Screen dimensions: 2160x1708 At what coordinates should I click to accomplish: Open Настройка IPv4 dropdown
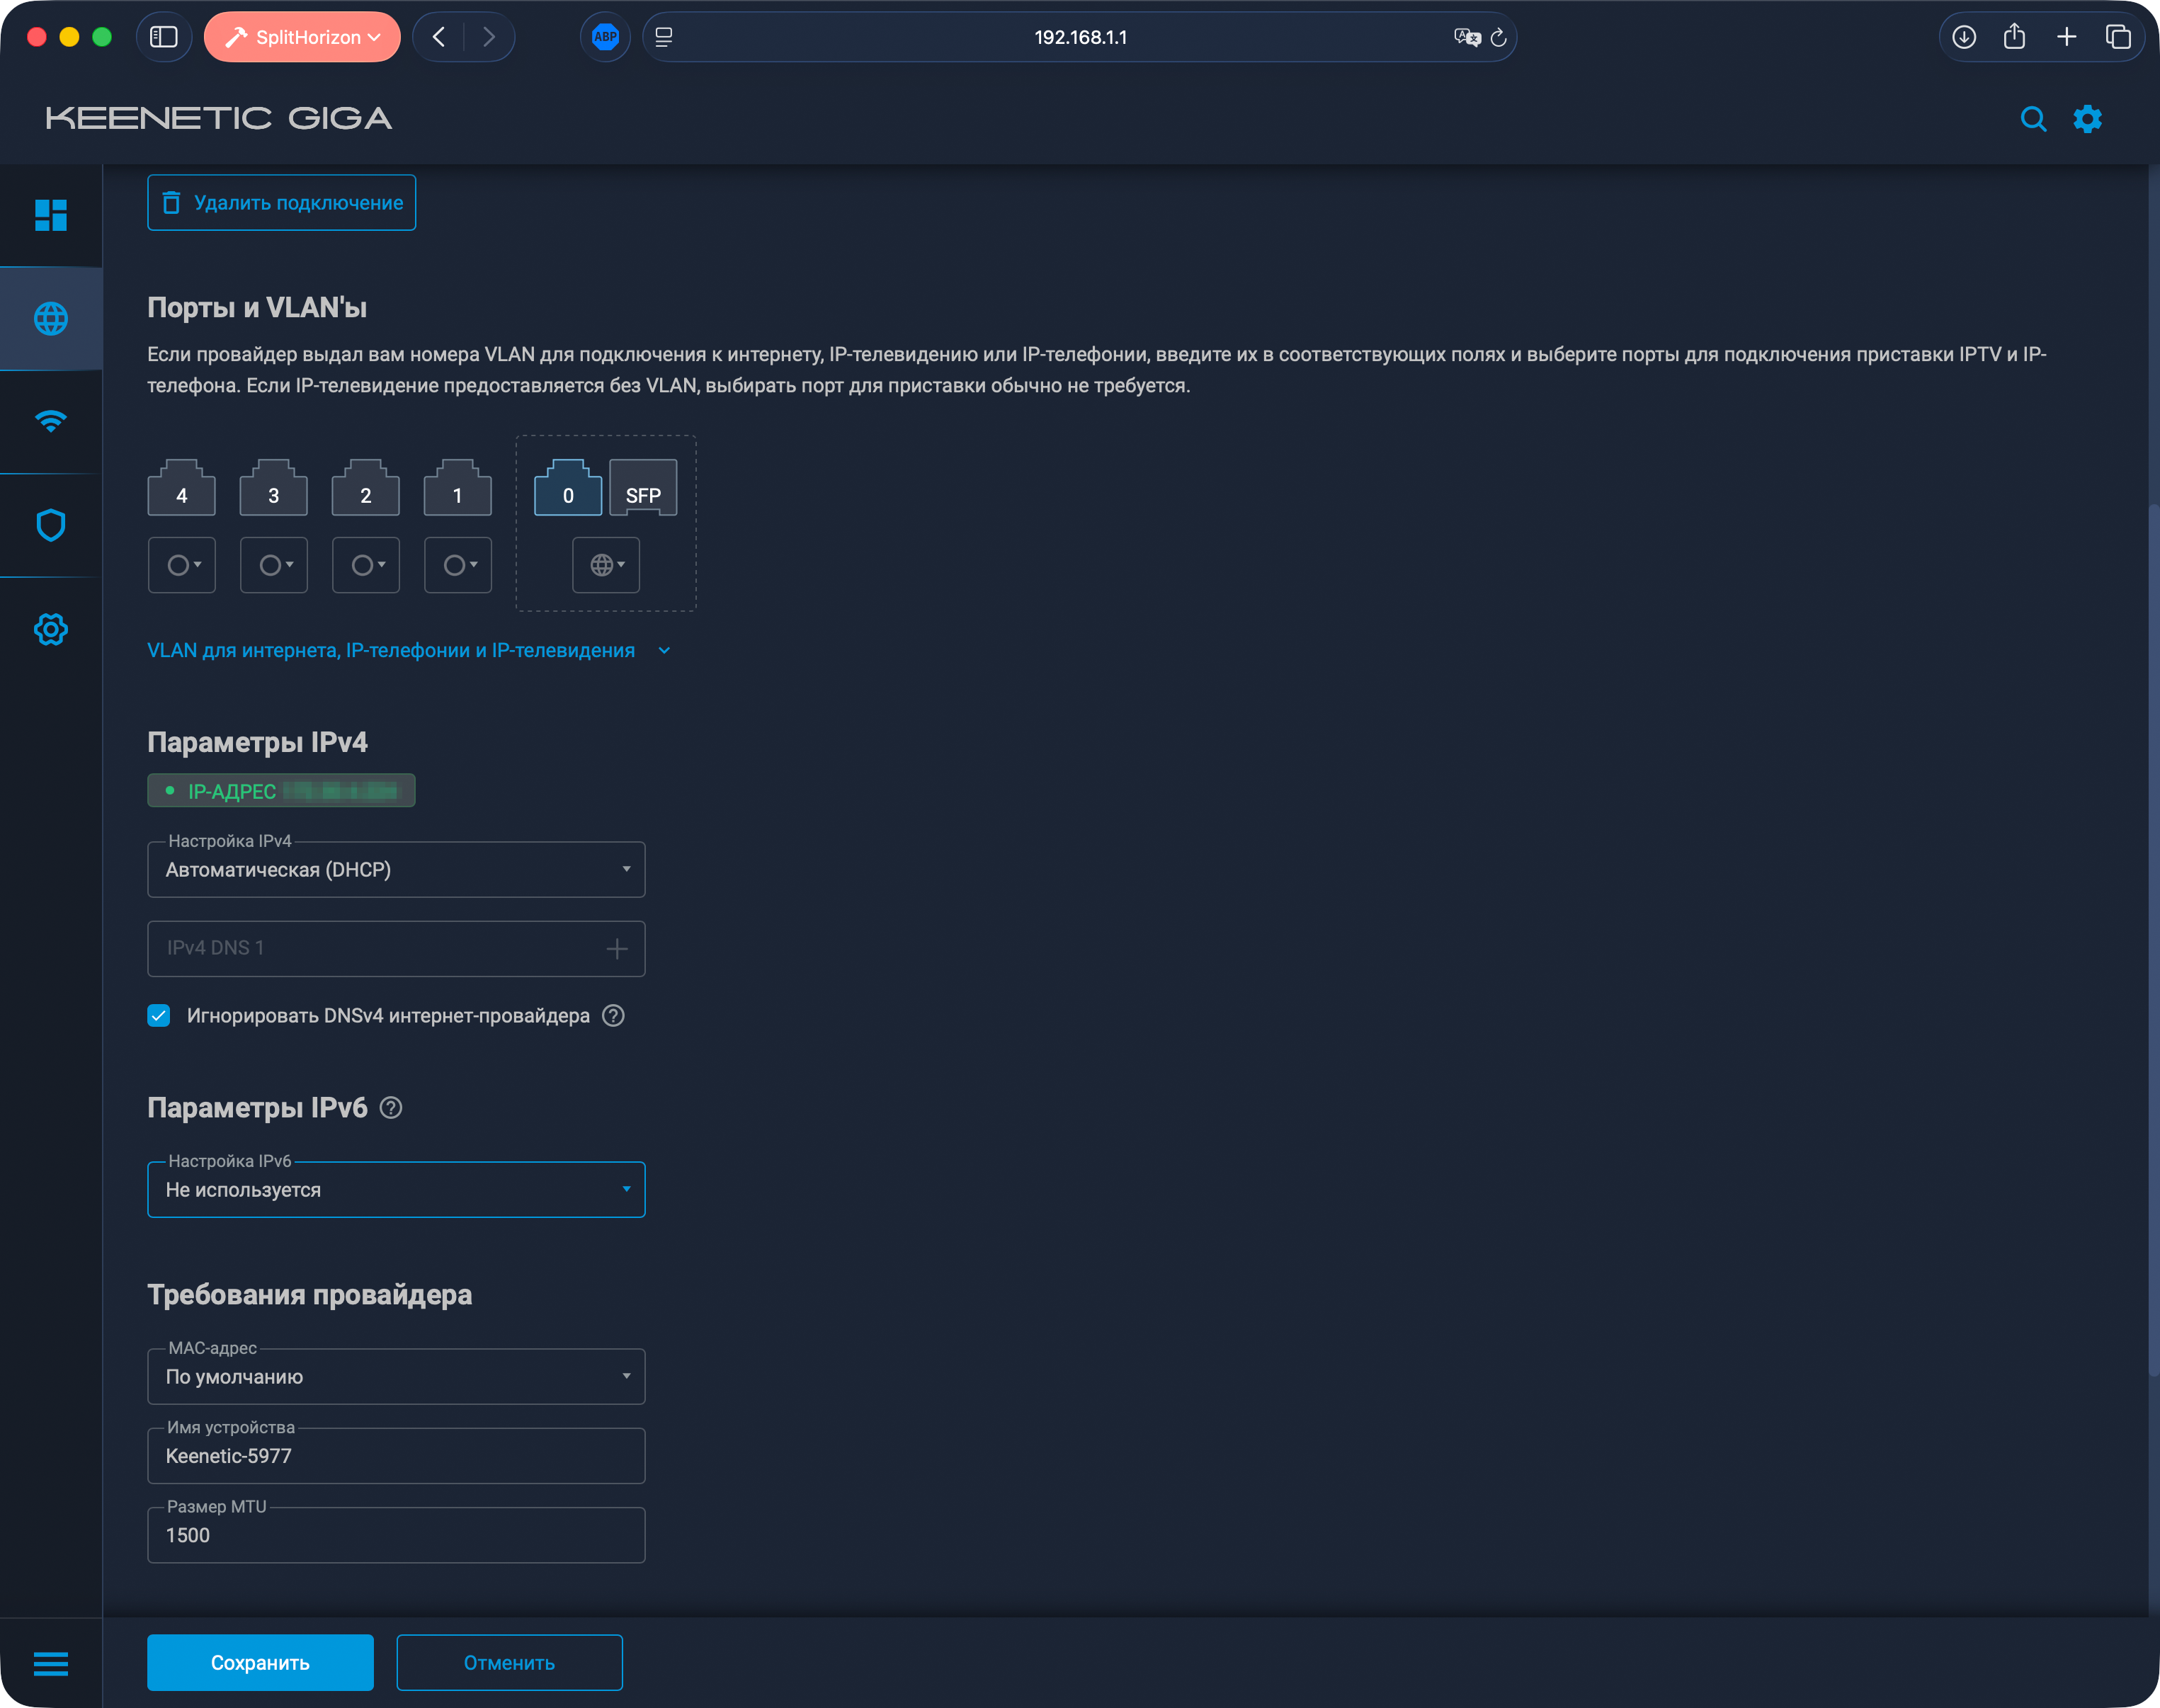[x=396, y=869]
